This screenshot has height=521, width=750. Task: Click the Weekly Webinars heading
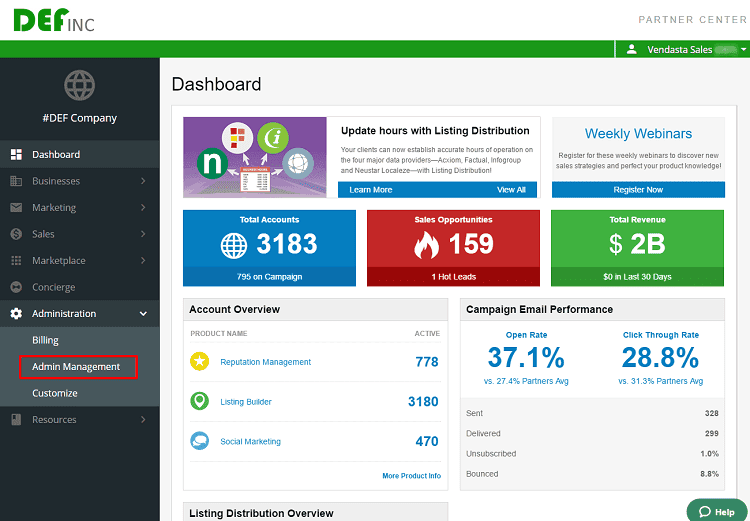[x=638, y=133]
